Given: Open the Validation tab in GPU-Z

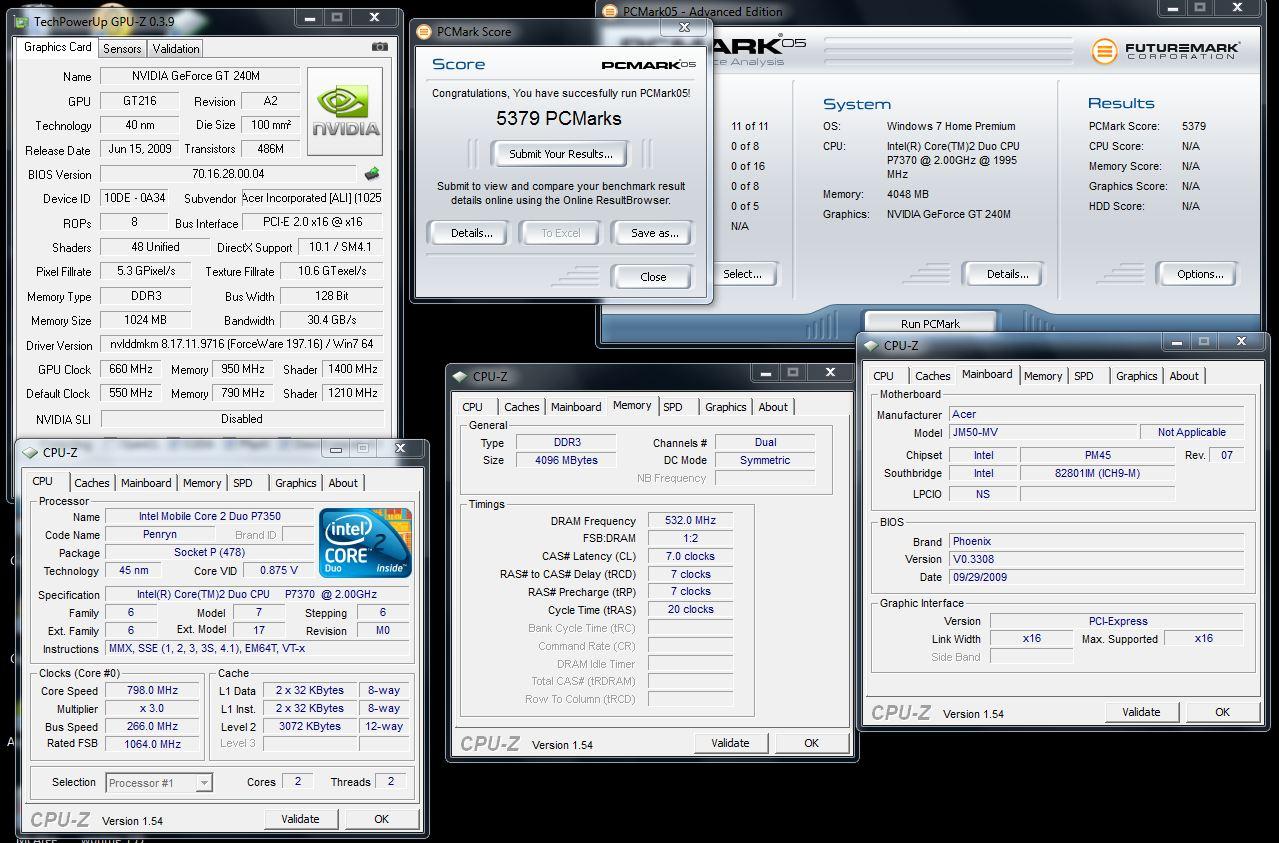Looking at the screenshot, I should [176, 48].
